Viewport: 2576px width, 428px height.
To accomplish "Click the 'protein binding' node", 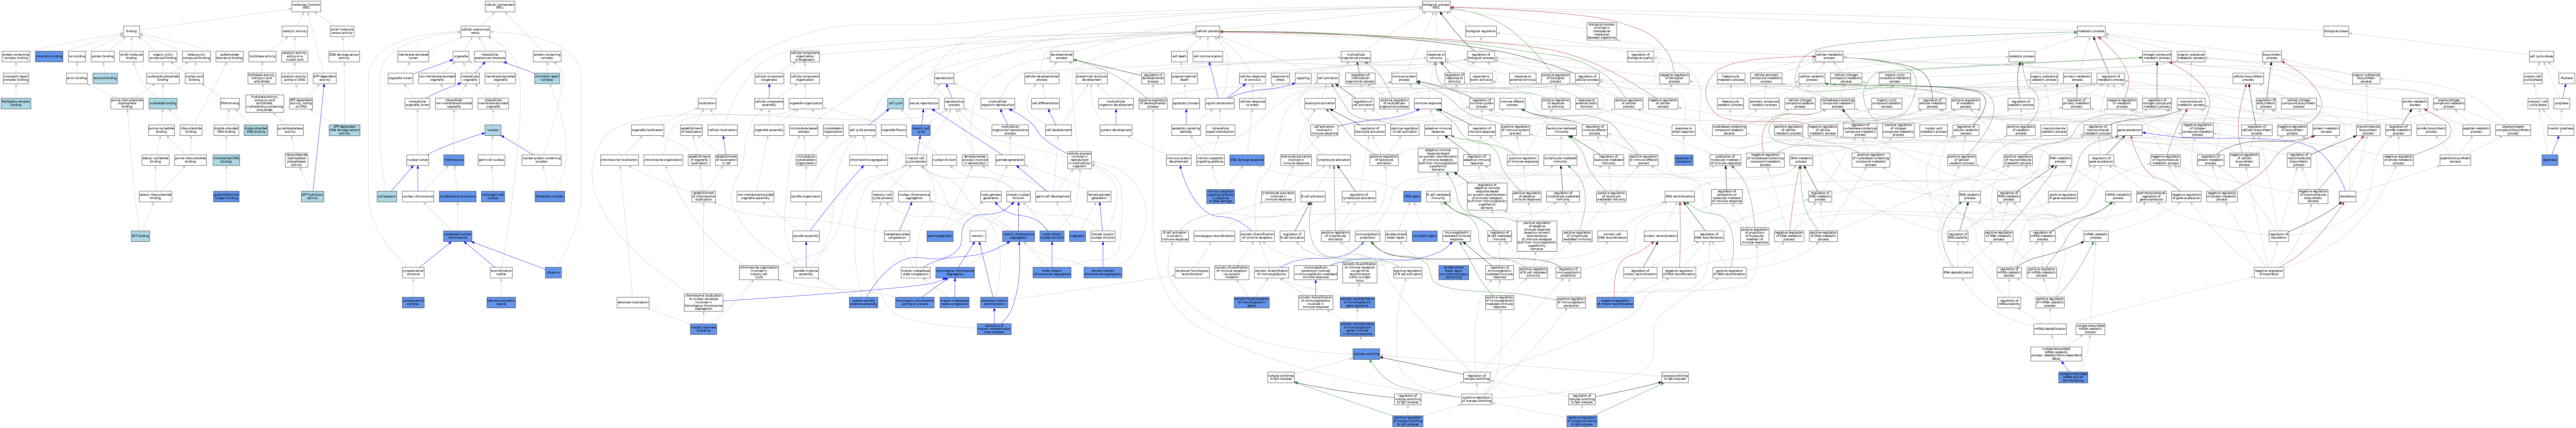I will tap(103, 56).
